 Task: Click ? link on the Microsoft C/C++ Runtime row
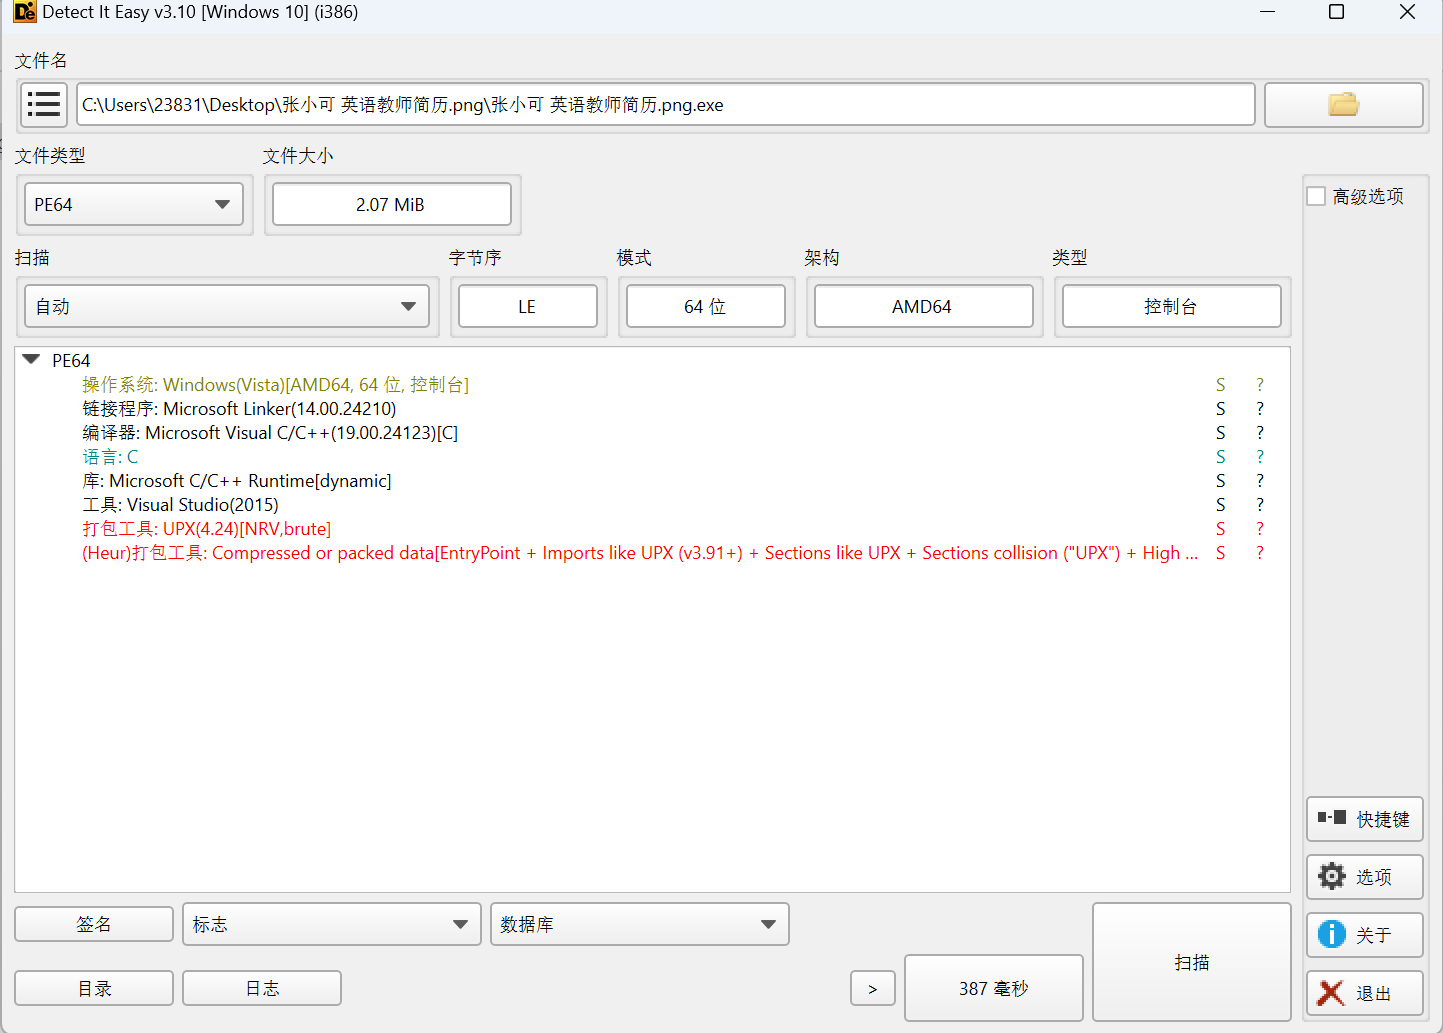[1260, 481]
